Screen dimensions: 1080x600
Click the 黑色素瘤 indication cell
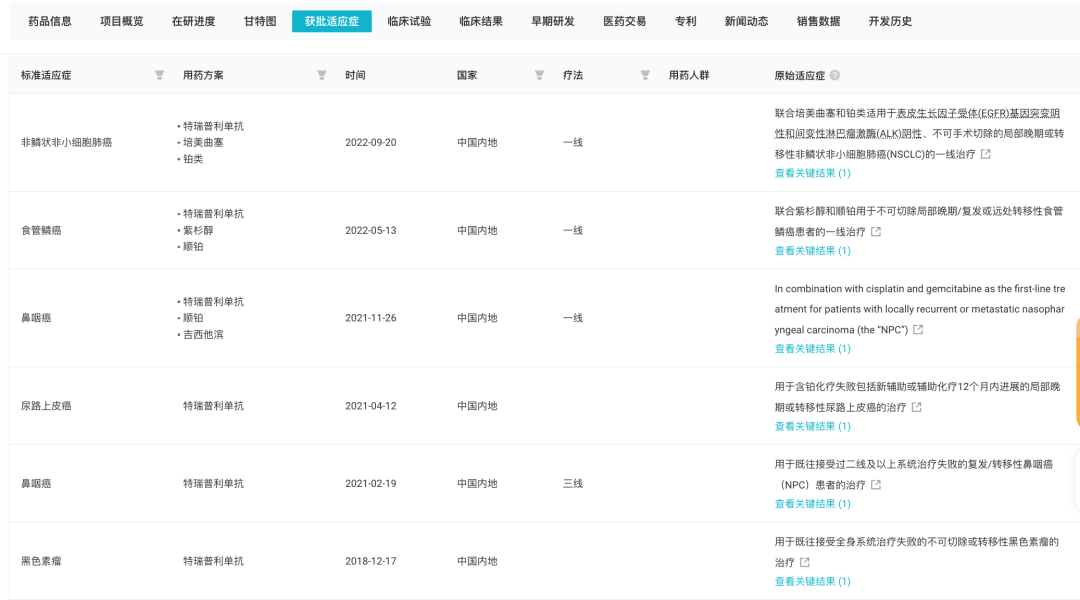pos(41,561)
